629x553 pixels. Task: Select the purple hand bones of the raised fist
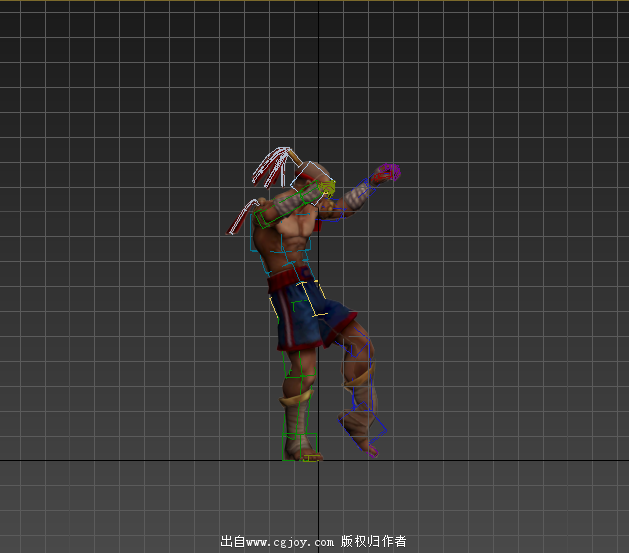click(388, 172)
